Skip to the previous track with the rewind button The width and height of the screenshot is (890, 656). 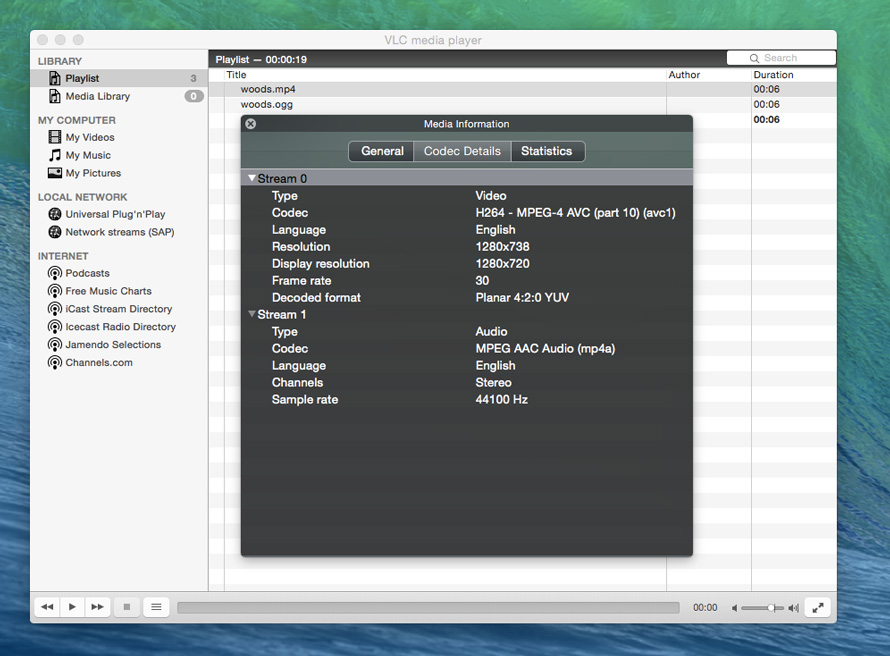(47, 607)
